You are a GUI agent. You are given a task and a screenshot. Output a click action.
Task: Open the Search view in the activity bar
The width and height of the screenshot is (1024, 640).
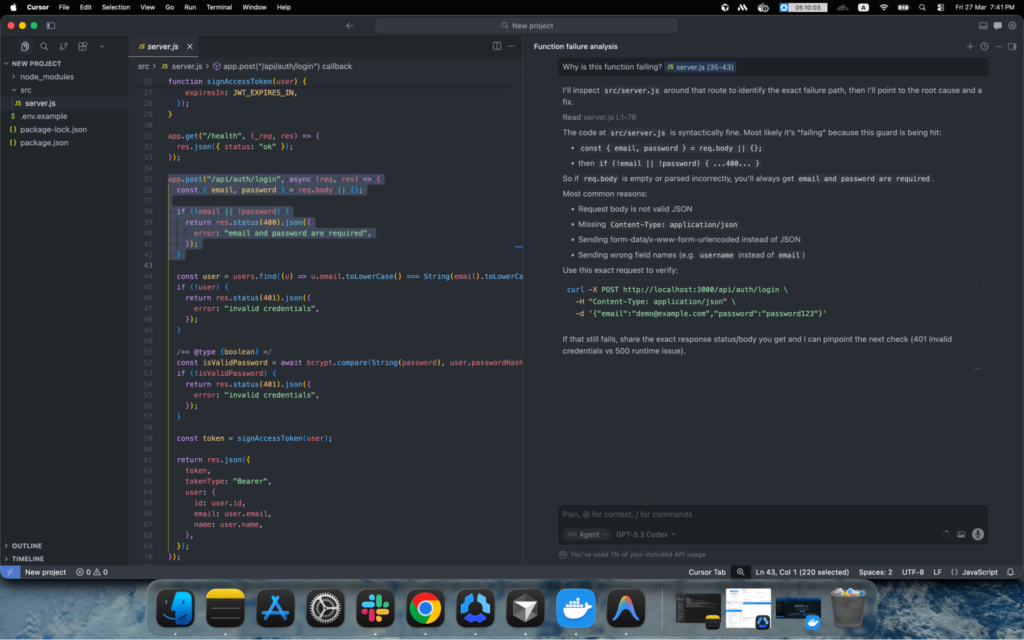point(43,46)
